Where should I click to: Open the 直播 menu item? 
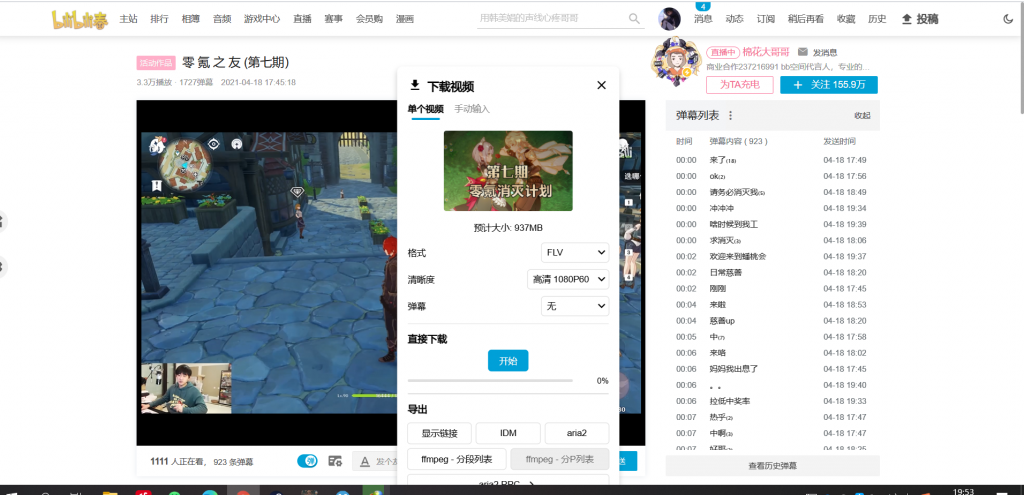coord(302,19)
